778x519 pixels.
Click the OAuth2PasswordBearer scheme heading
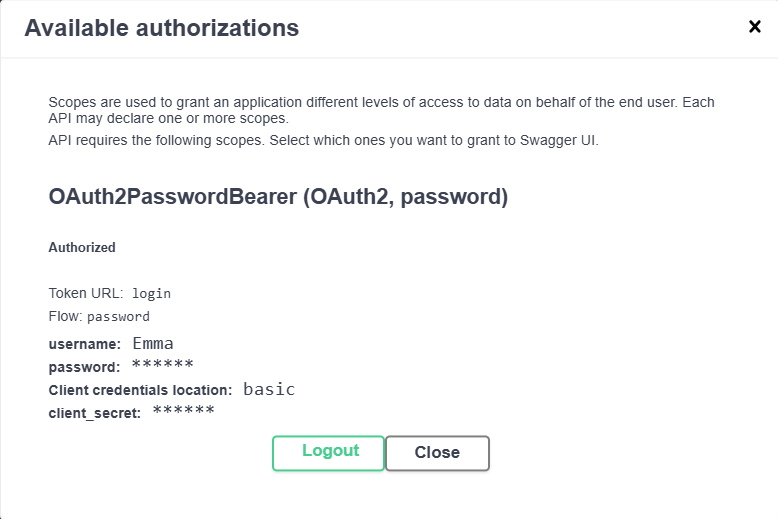click(x=278, y=197)
